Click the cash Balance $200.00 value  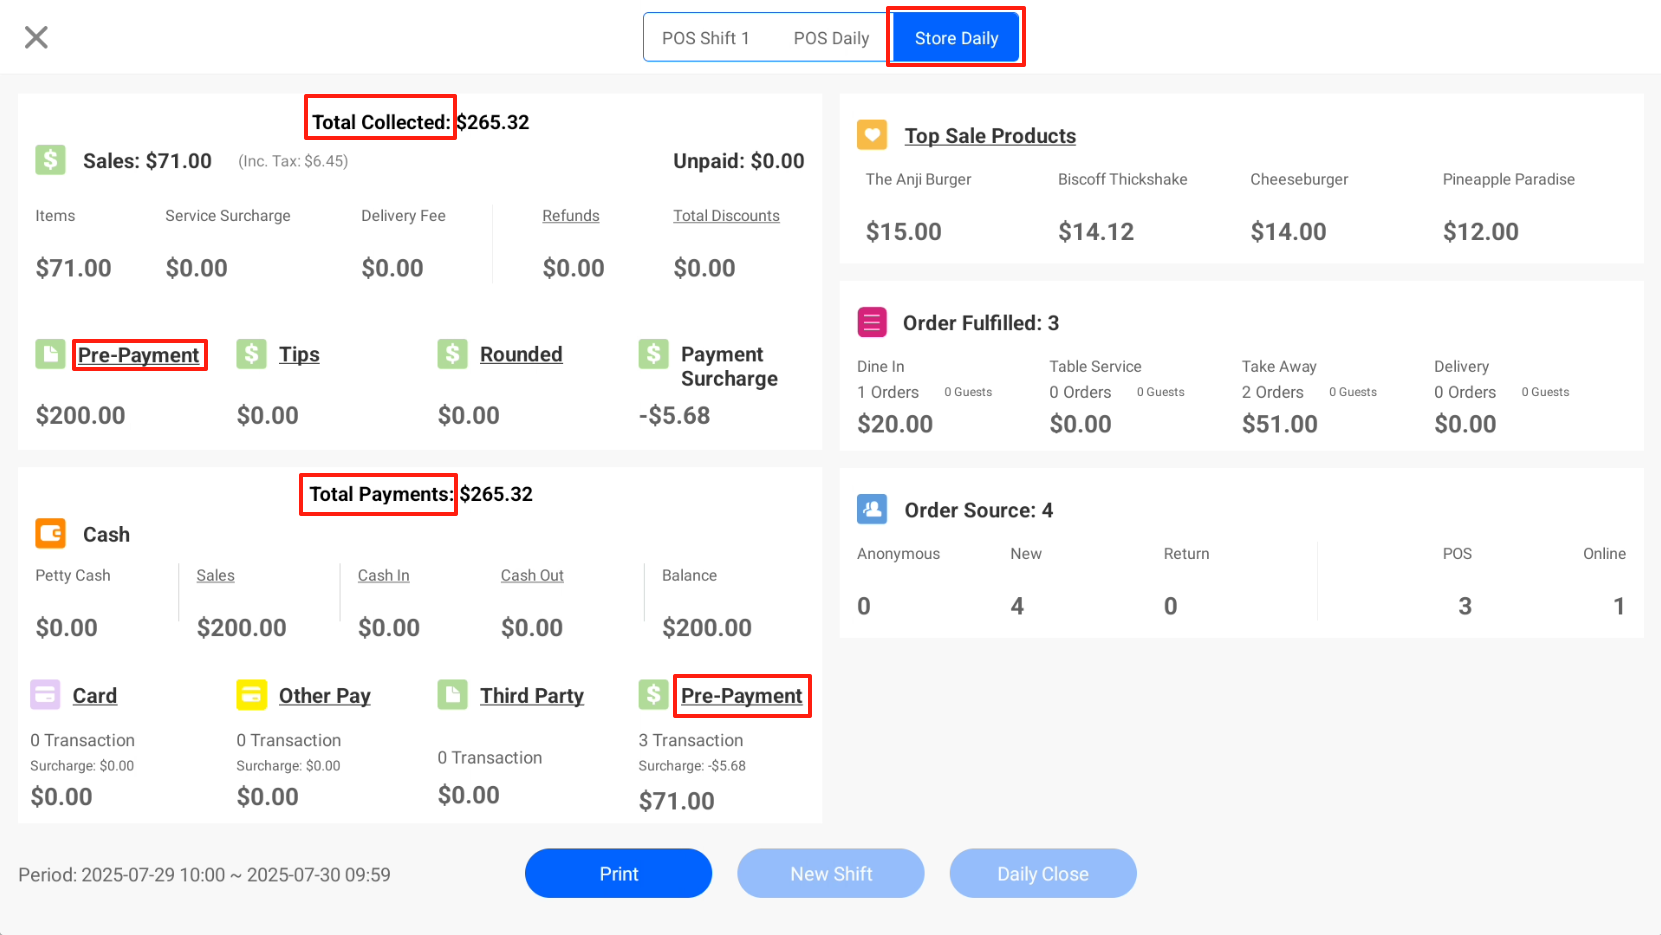tap(707, 627)
